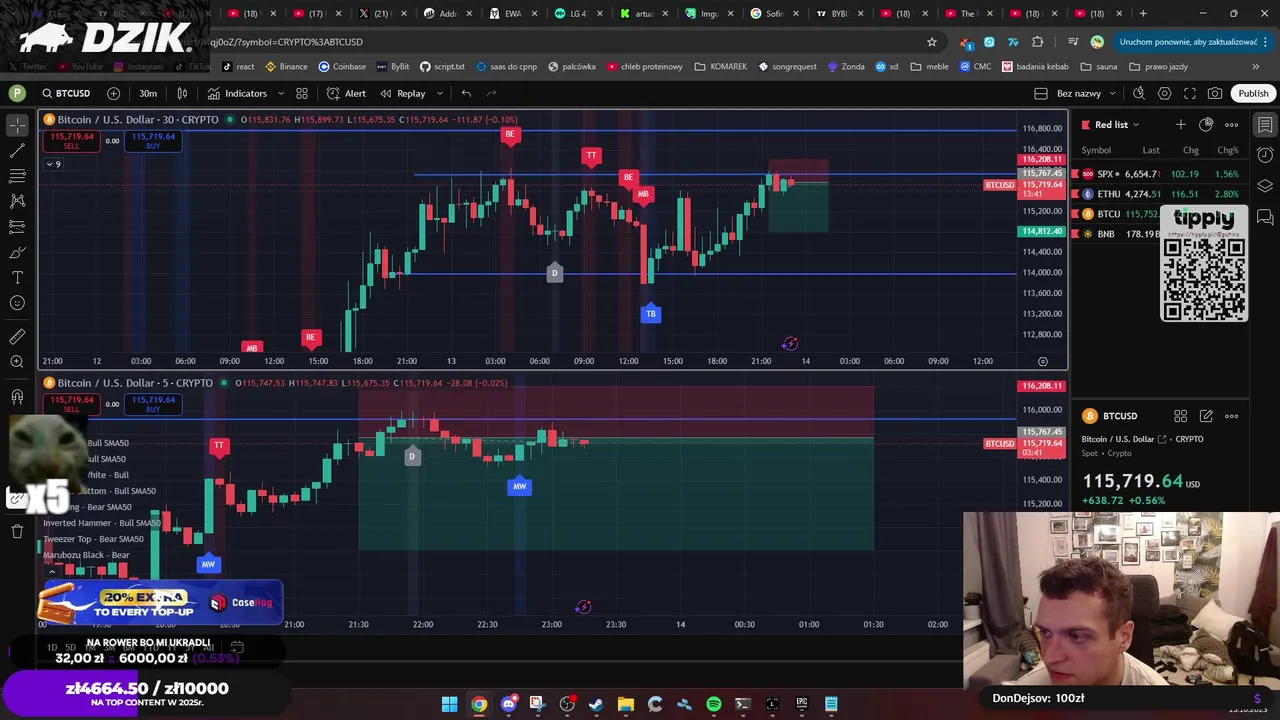Click the plus compare symbol icon
This screenshot has height=720, width=1280.
tap(113, 93)
